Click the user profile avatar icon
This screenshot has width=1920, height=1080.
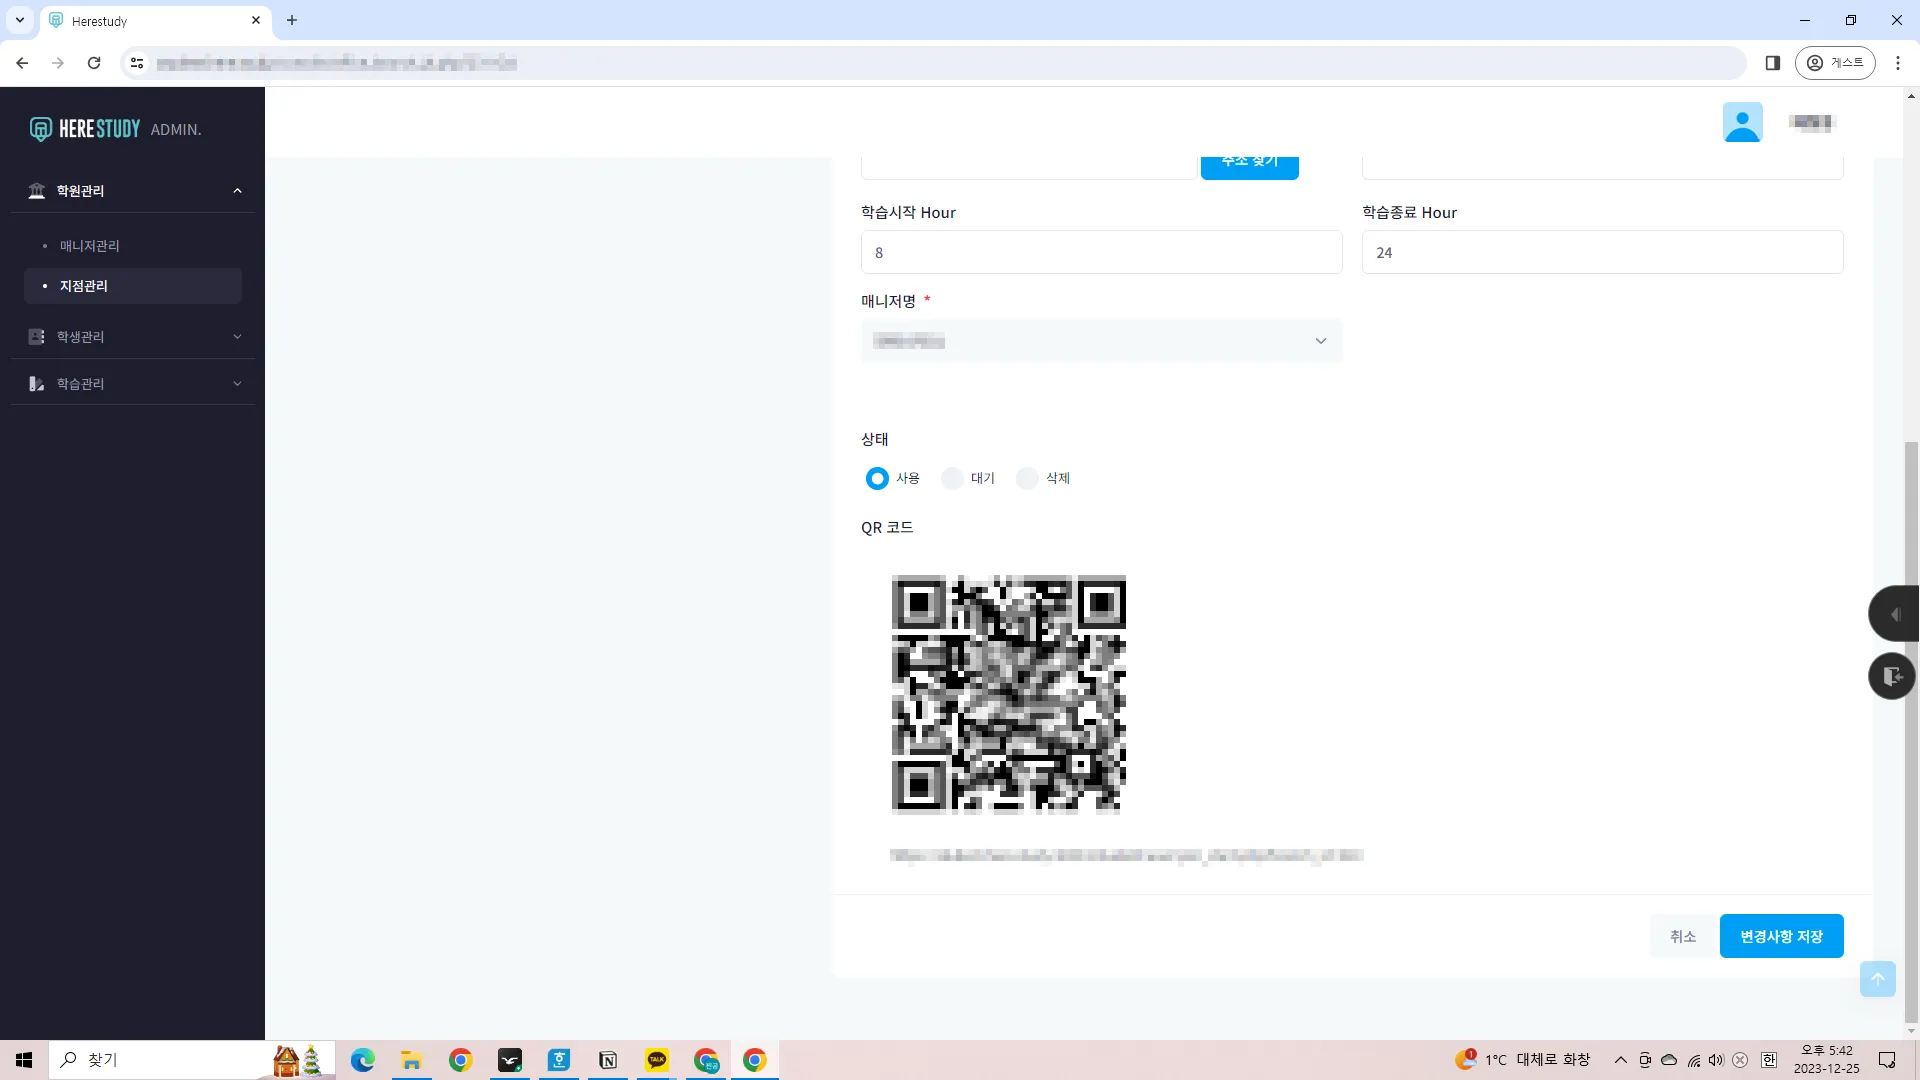pyautogui.click(x=1742, y=122)
